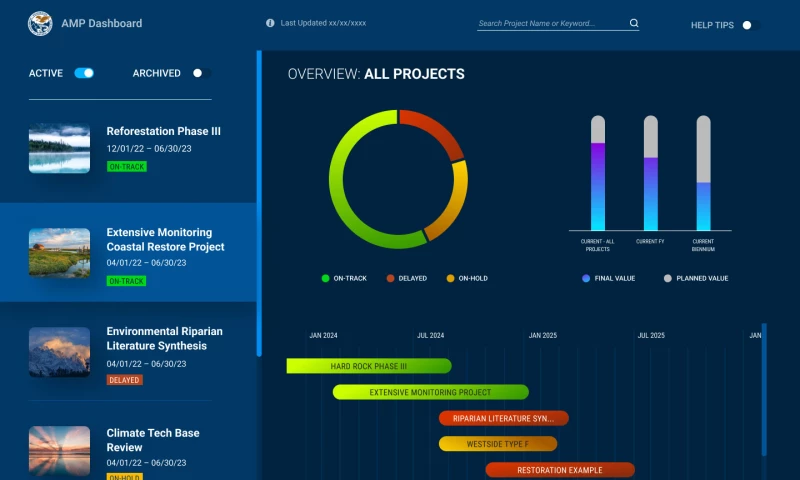Click the DELAYED red legend dot

(390, 278)
